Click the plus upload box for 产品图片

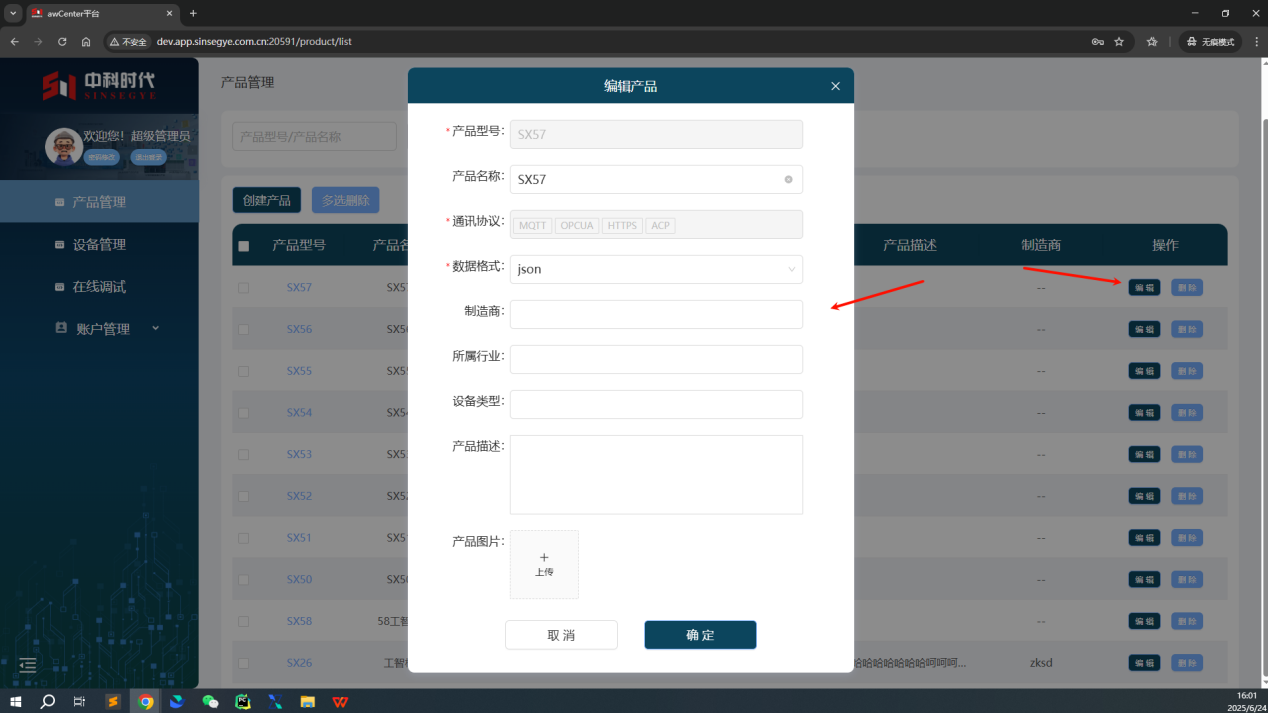(x=544, y=564)
